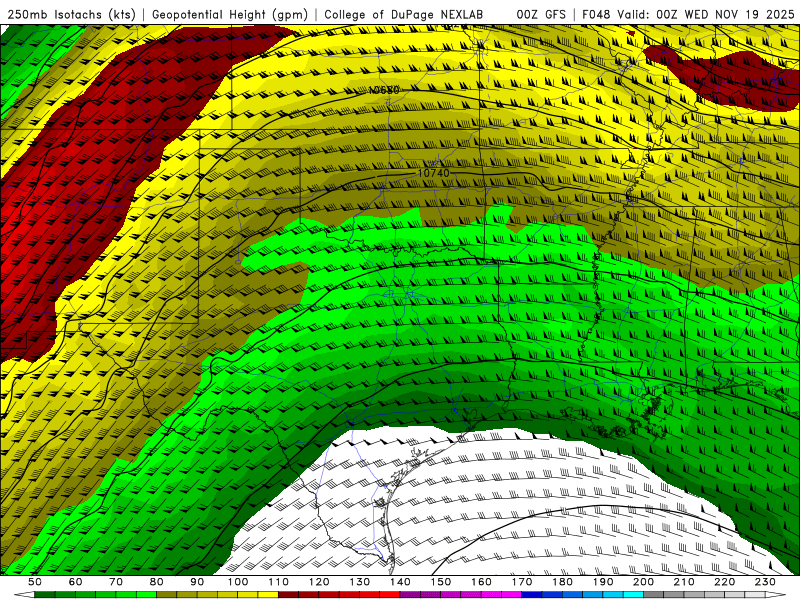
Task: Click the '250mb Isotachs (kts)' title text
Action: 71,15
